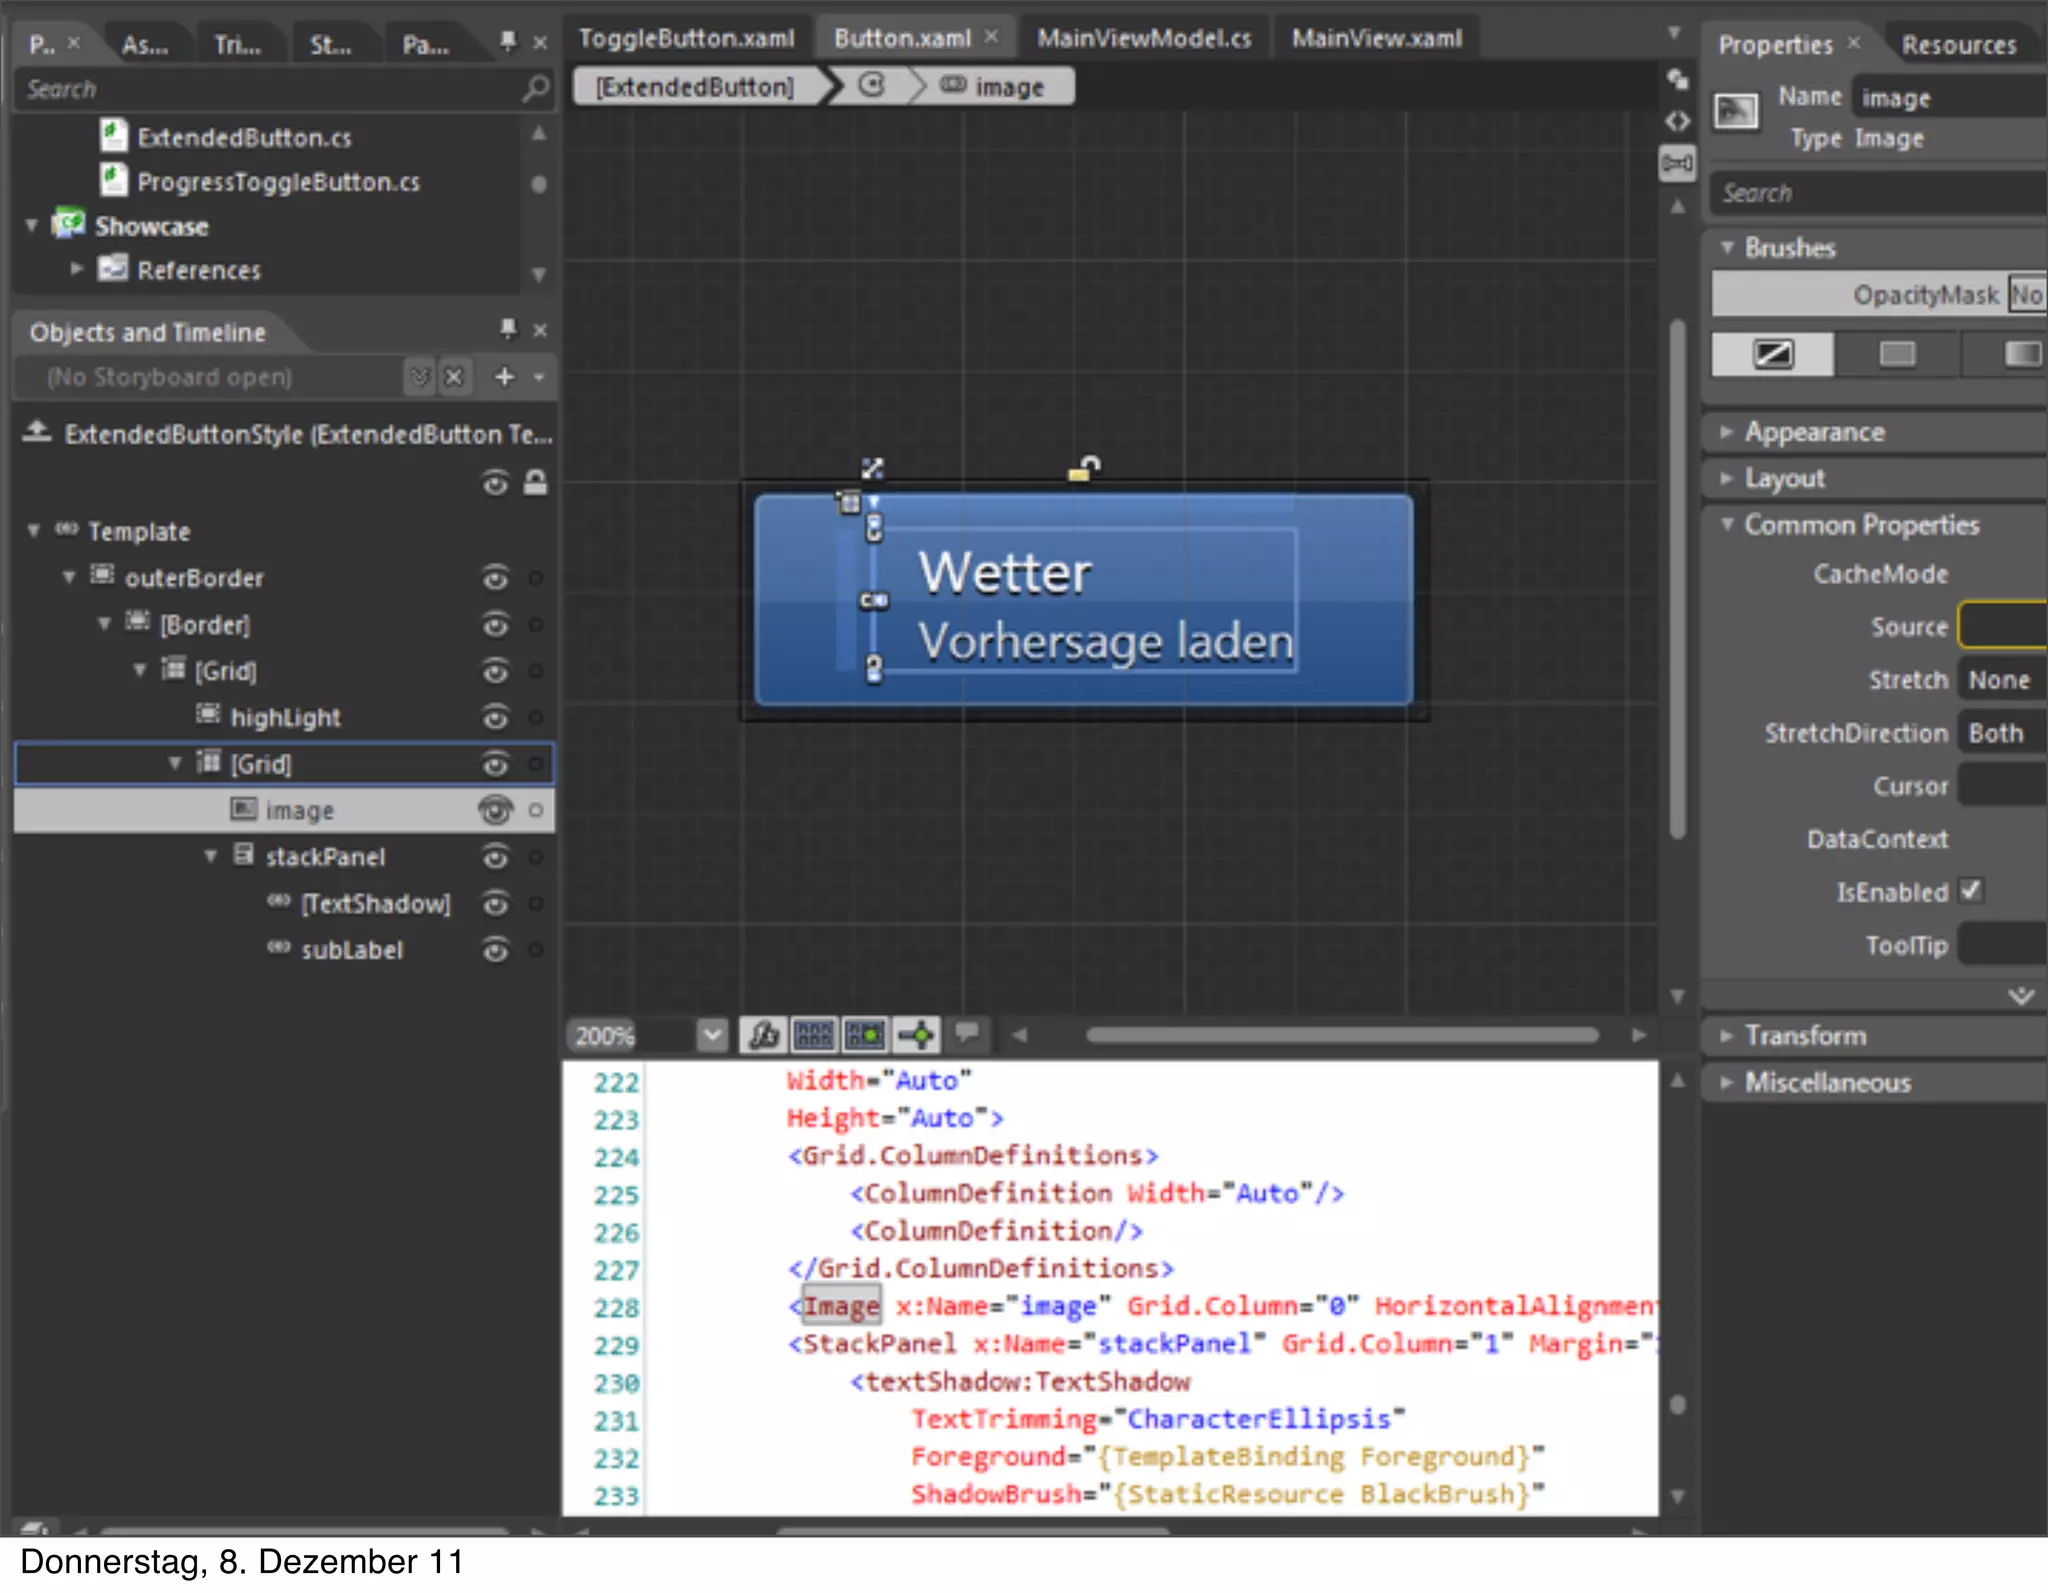Click the new storyboard plus icon

[504, 377]
